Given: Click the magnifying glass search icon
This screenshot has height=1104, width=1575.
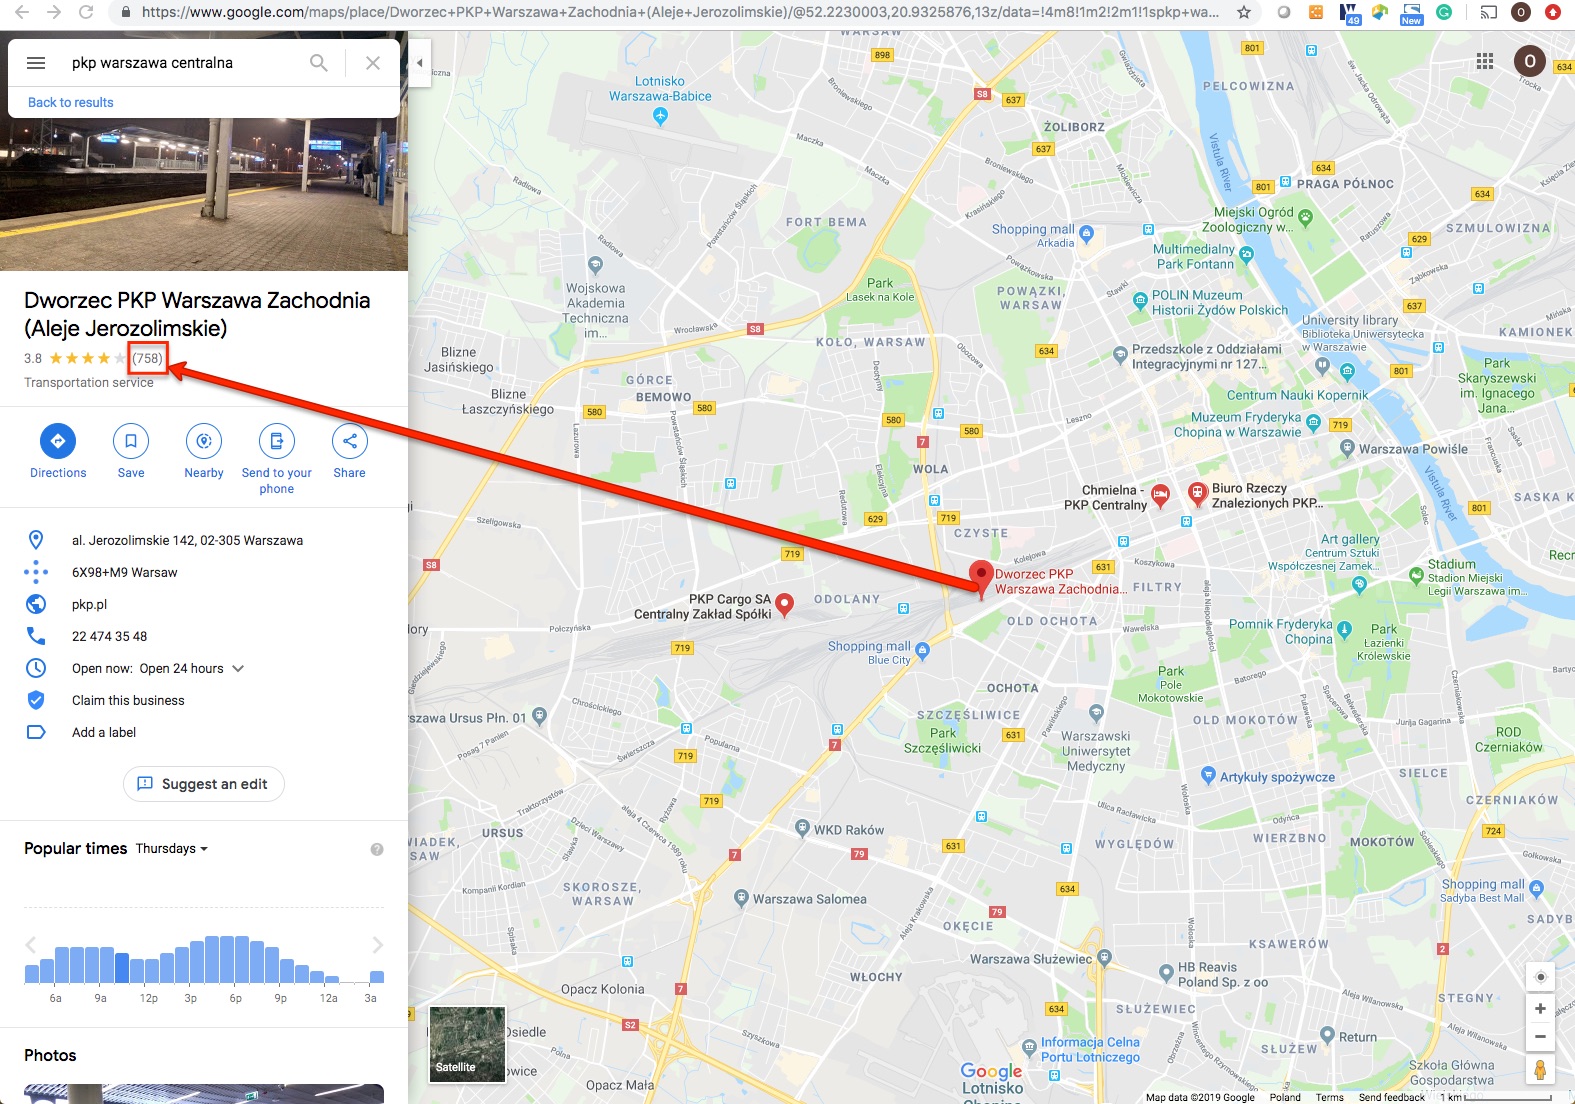Looking at the screenshot, I should tap(319, 63).
